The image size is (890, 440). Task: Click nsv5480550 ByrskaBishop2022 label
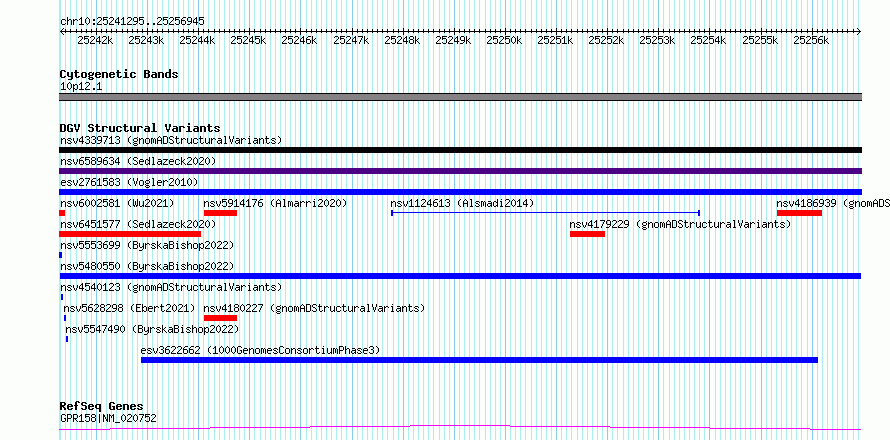pyautogui.click(x=147, y=266)
